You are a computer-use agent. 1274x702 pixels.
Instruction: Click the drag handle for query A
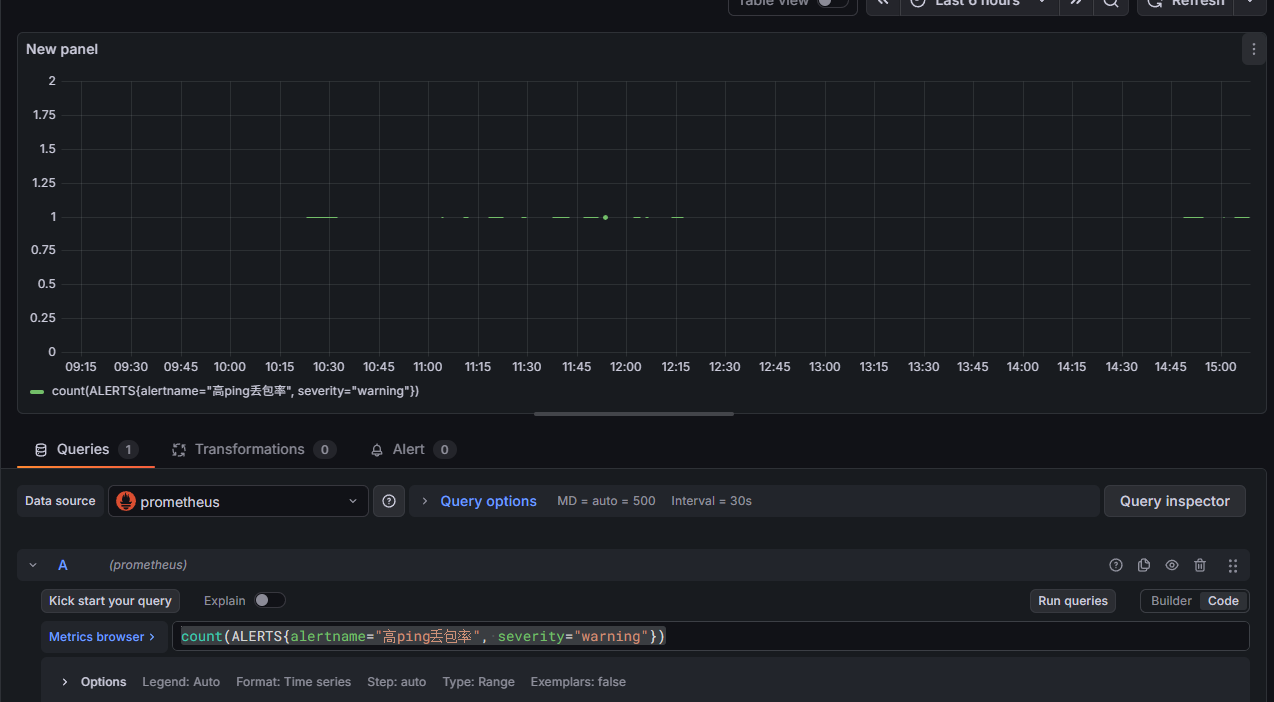[x=1233, y=565]
